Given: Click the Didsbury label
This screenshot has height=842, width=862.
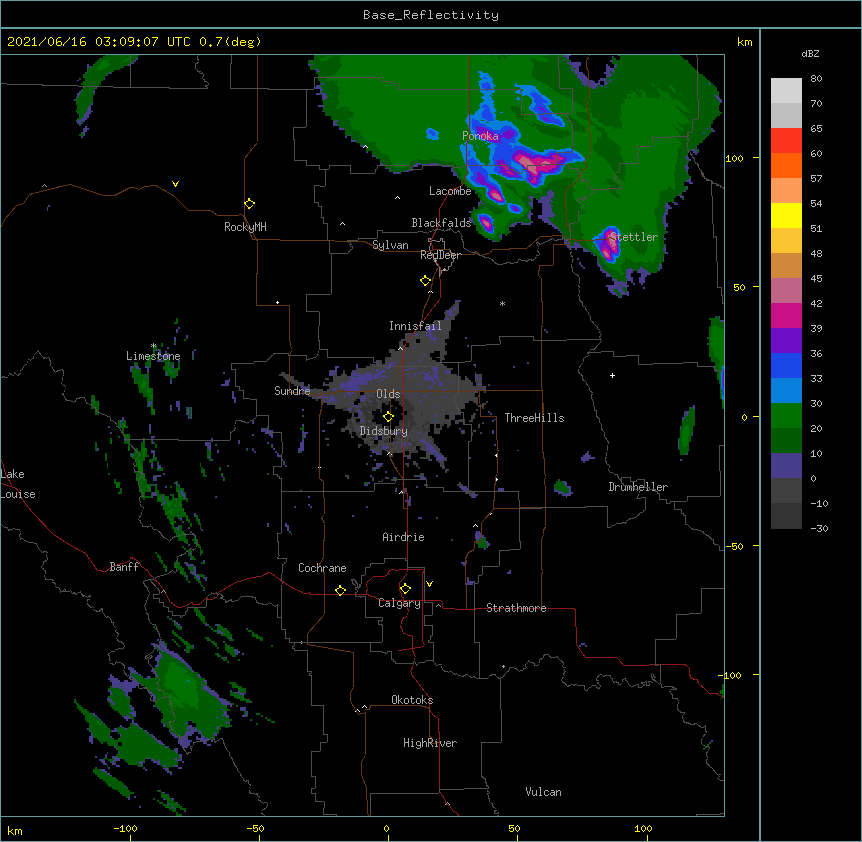Looking at the screenshot, I should (x=384, y=431).
